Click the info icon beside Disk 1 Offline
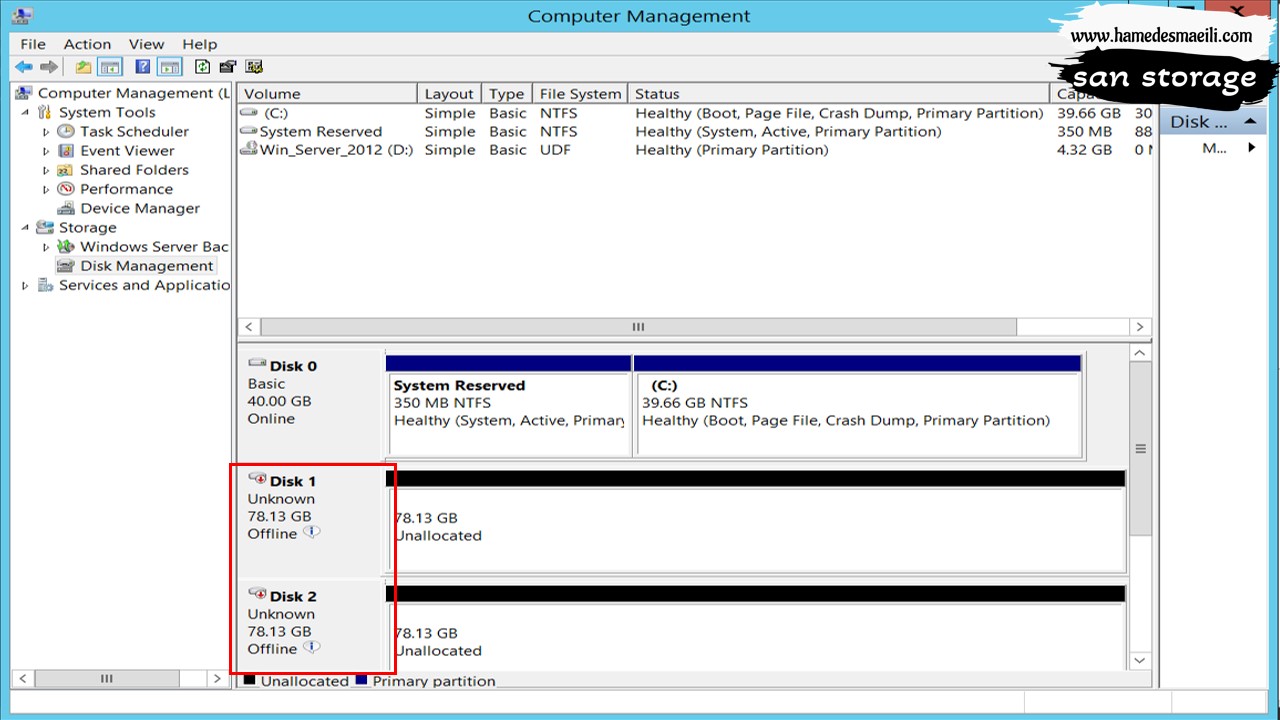This screenshot has width=1280, height=720. pyautogui.click(x=311, y=533)
